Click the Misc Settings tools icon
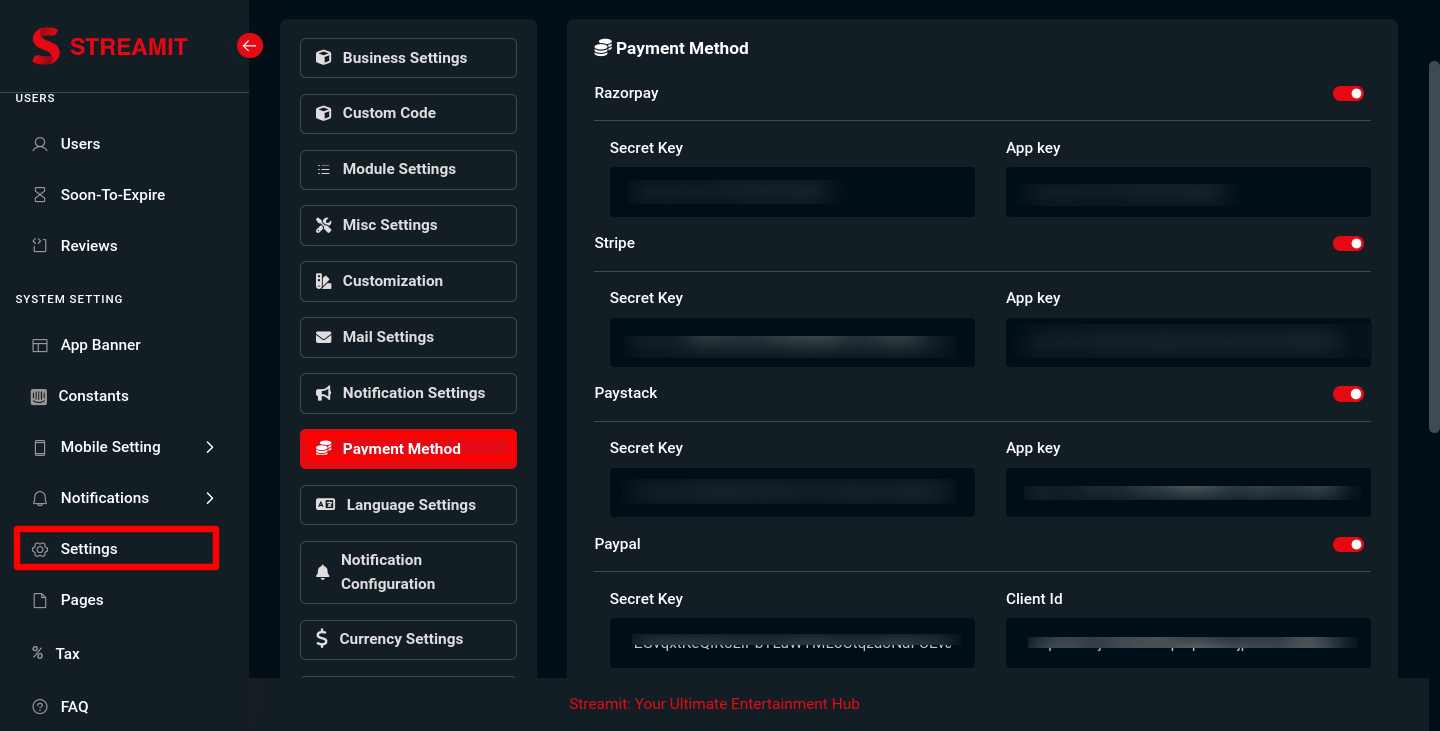This screenshot has height=731, width=1440. [323, 225]
